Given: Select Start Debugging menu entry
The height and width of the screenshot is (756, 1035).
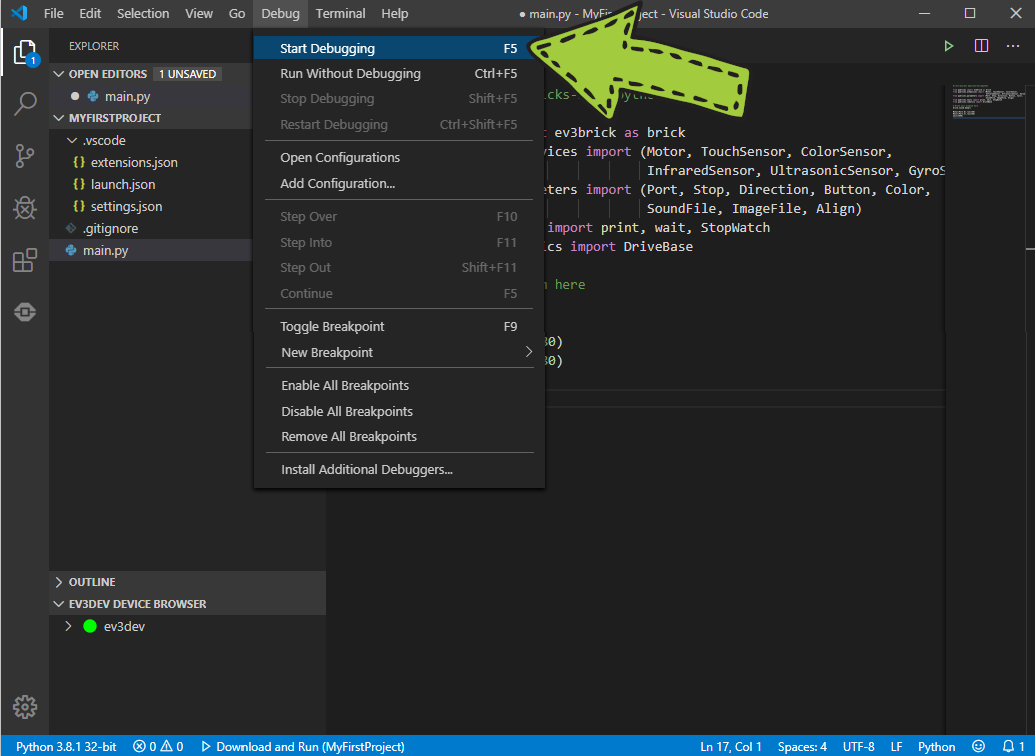Looking at the screenshot, I should click(399, 48).
